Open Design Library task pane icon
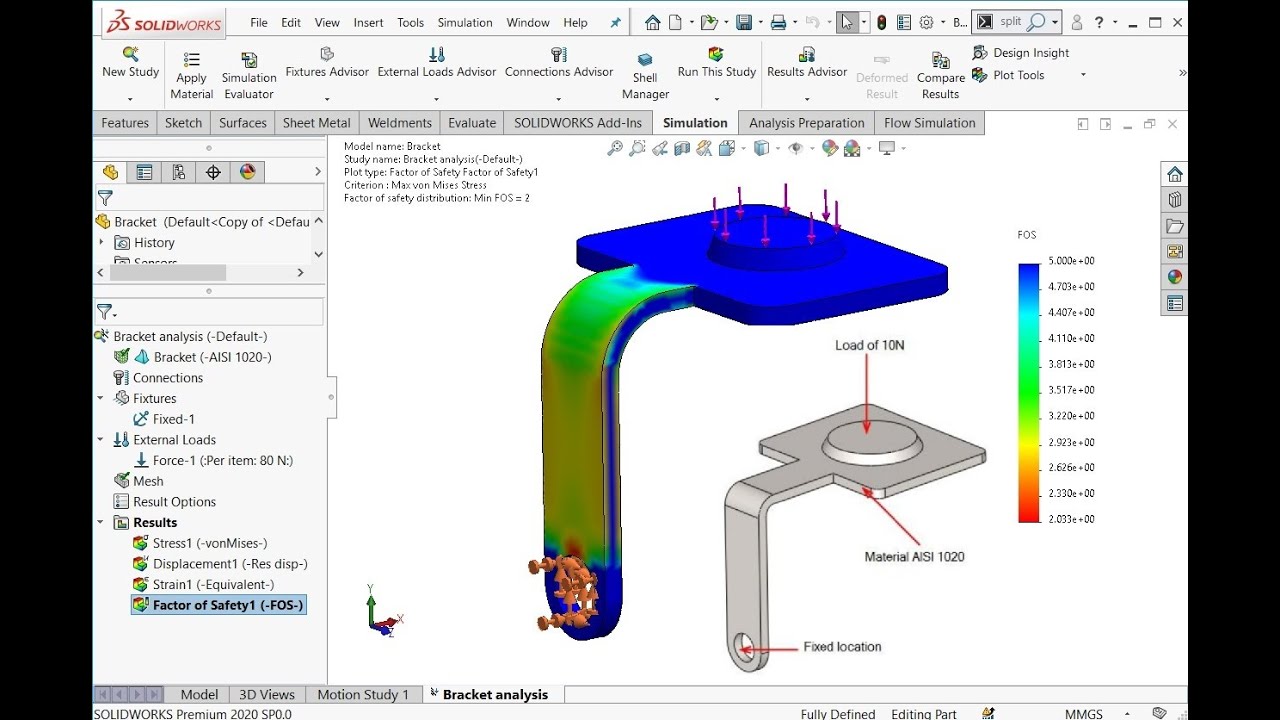This screenshot has height=720, width=1280. tap(1175, 200)
